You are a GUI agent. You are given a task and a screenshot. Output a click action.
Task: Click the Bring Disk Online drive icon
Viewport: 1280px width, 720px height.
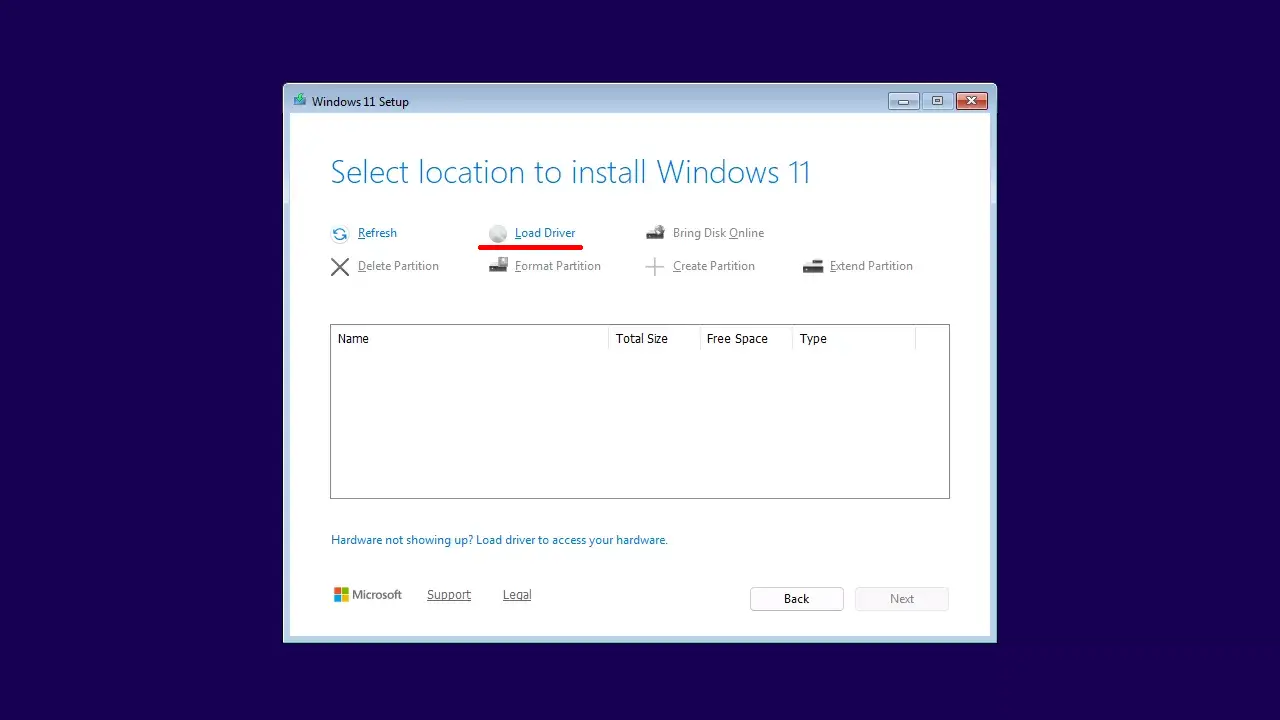pyautogui.click(x=655, y=233)
